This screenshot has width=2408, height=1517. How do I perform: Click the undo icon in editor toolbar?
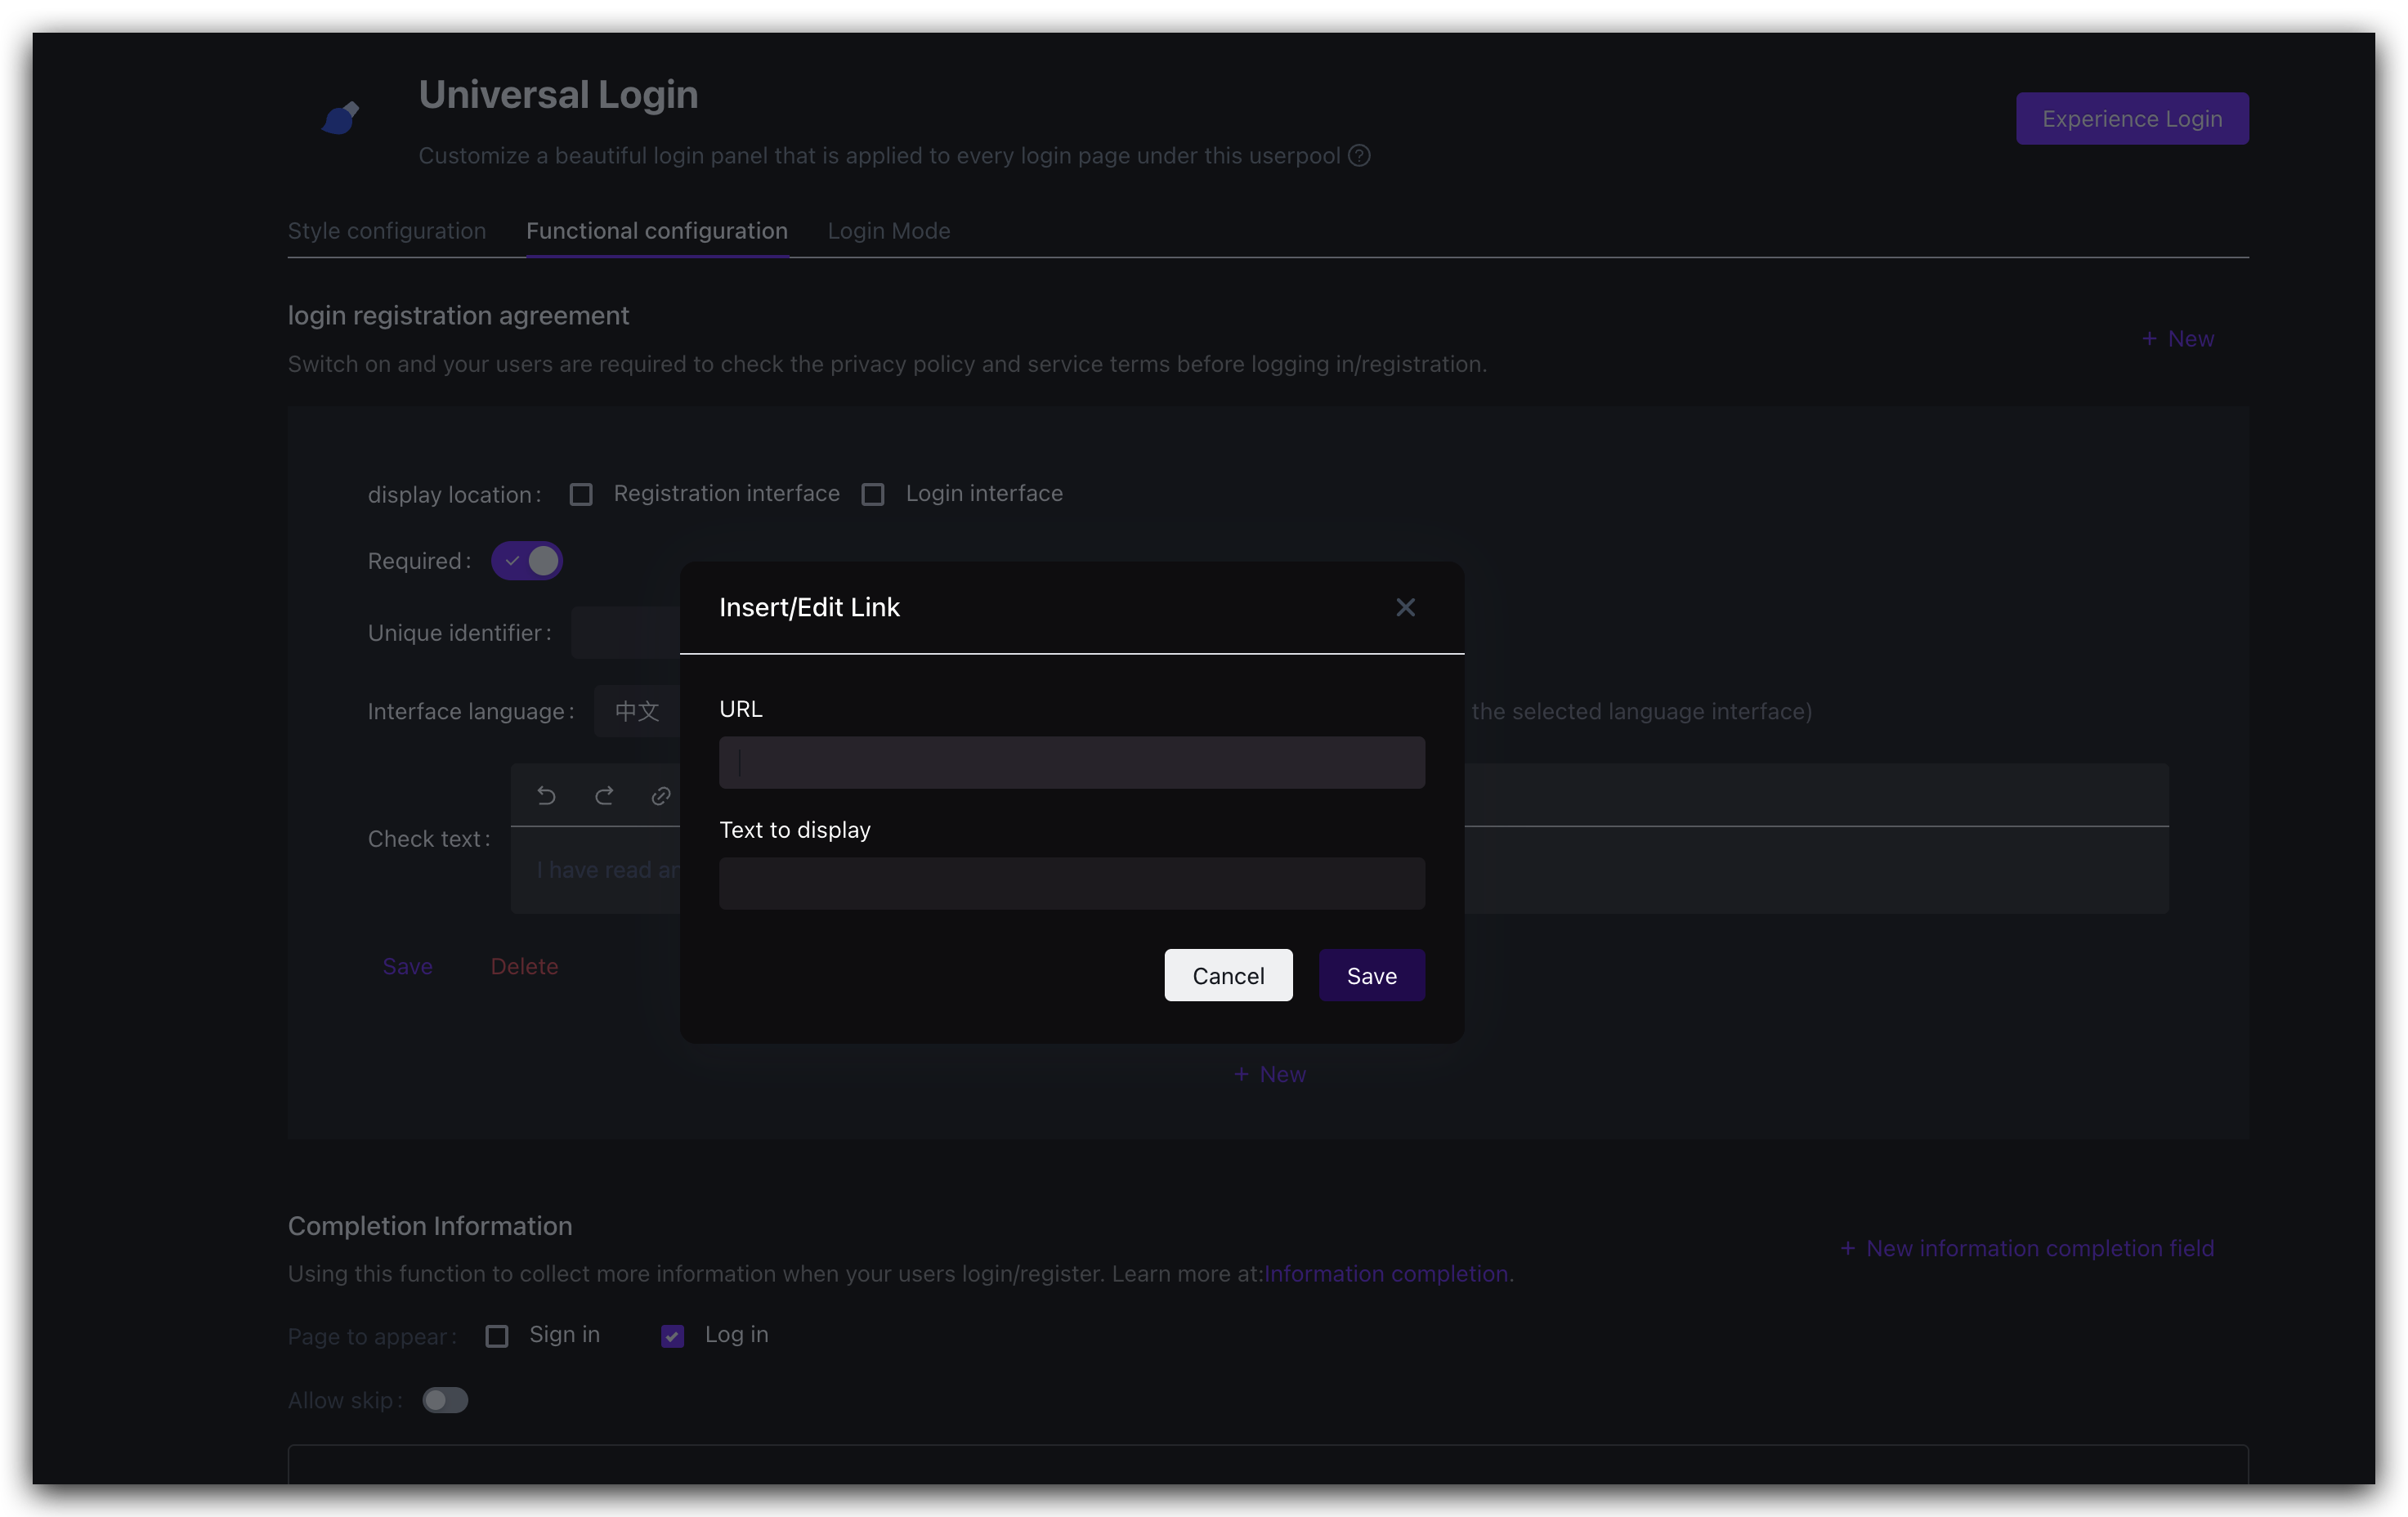546,796
